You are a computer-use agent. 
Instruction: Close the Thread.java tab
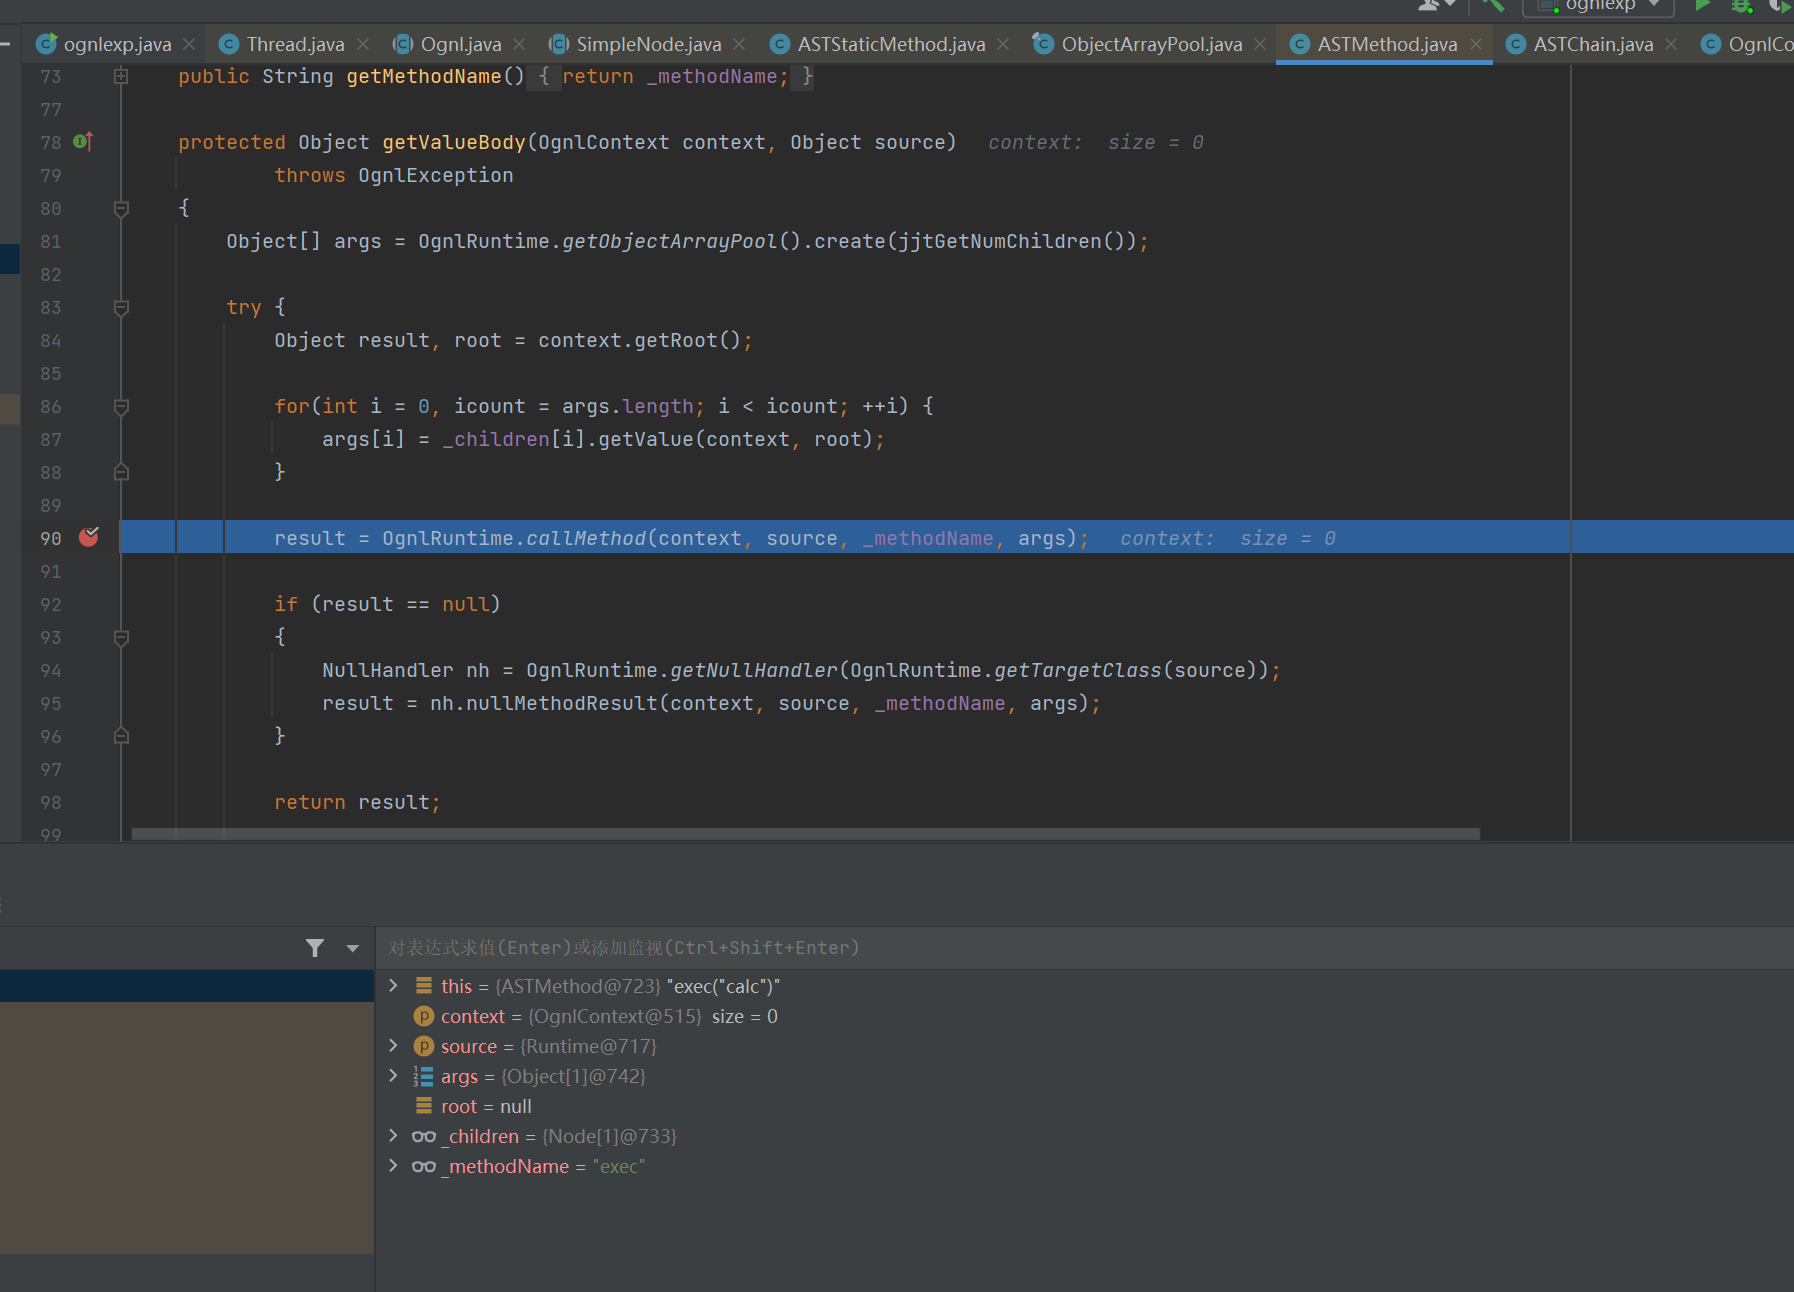(x=363, y=44)
